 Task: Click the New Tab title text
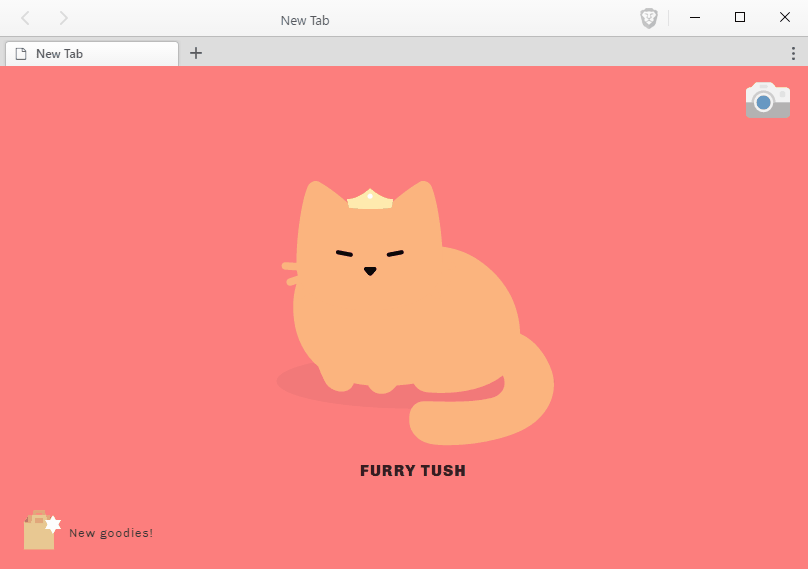(305, 20)
